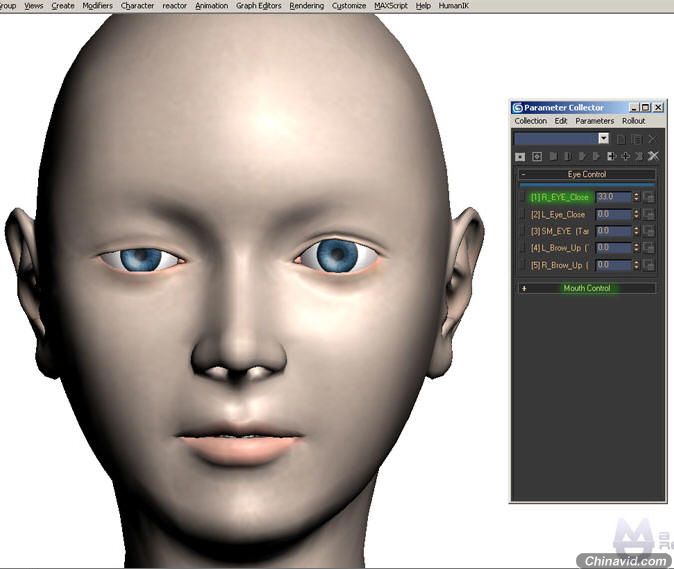
Task: Open the reactor menu
Action: 175,6
